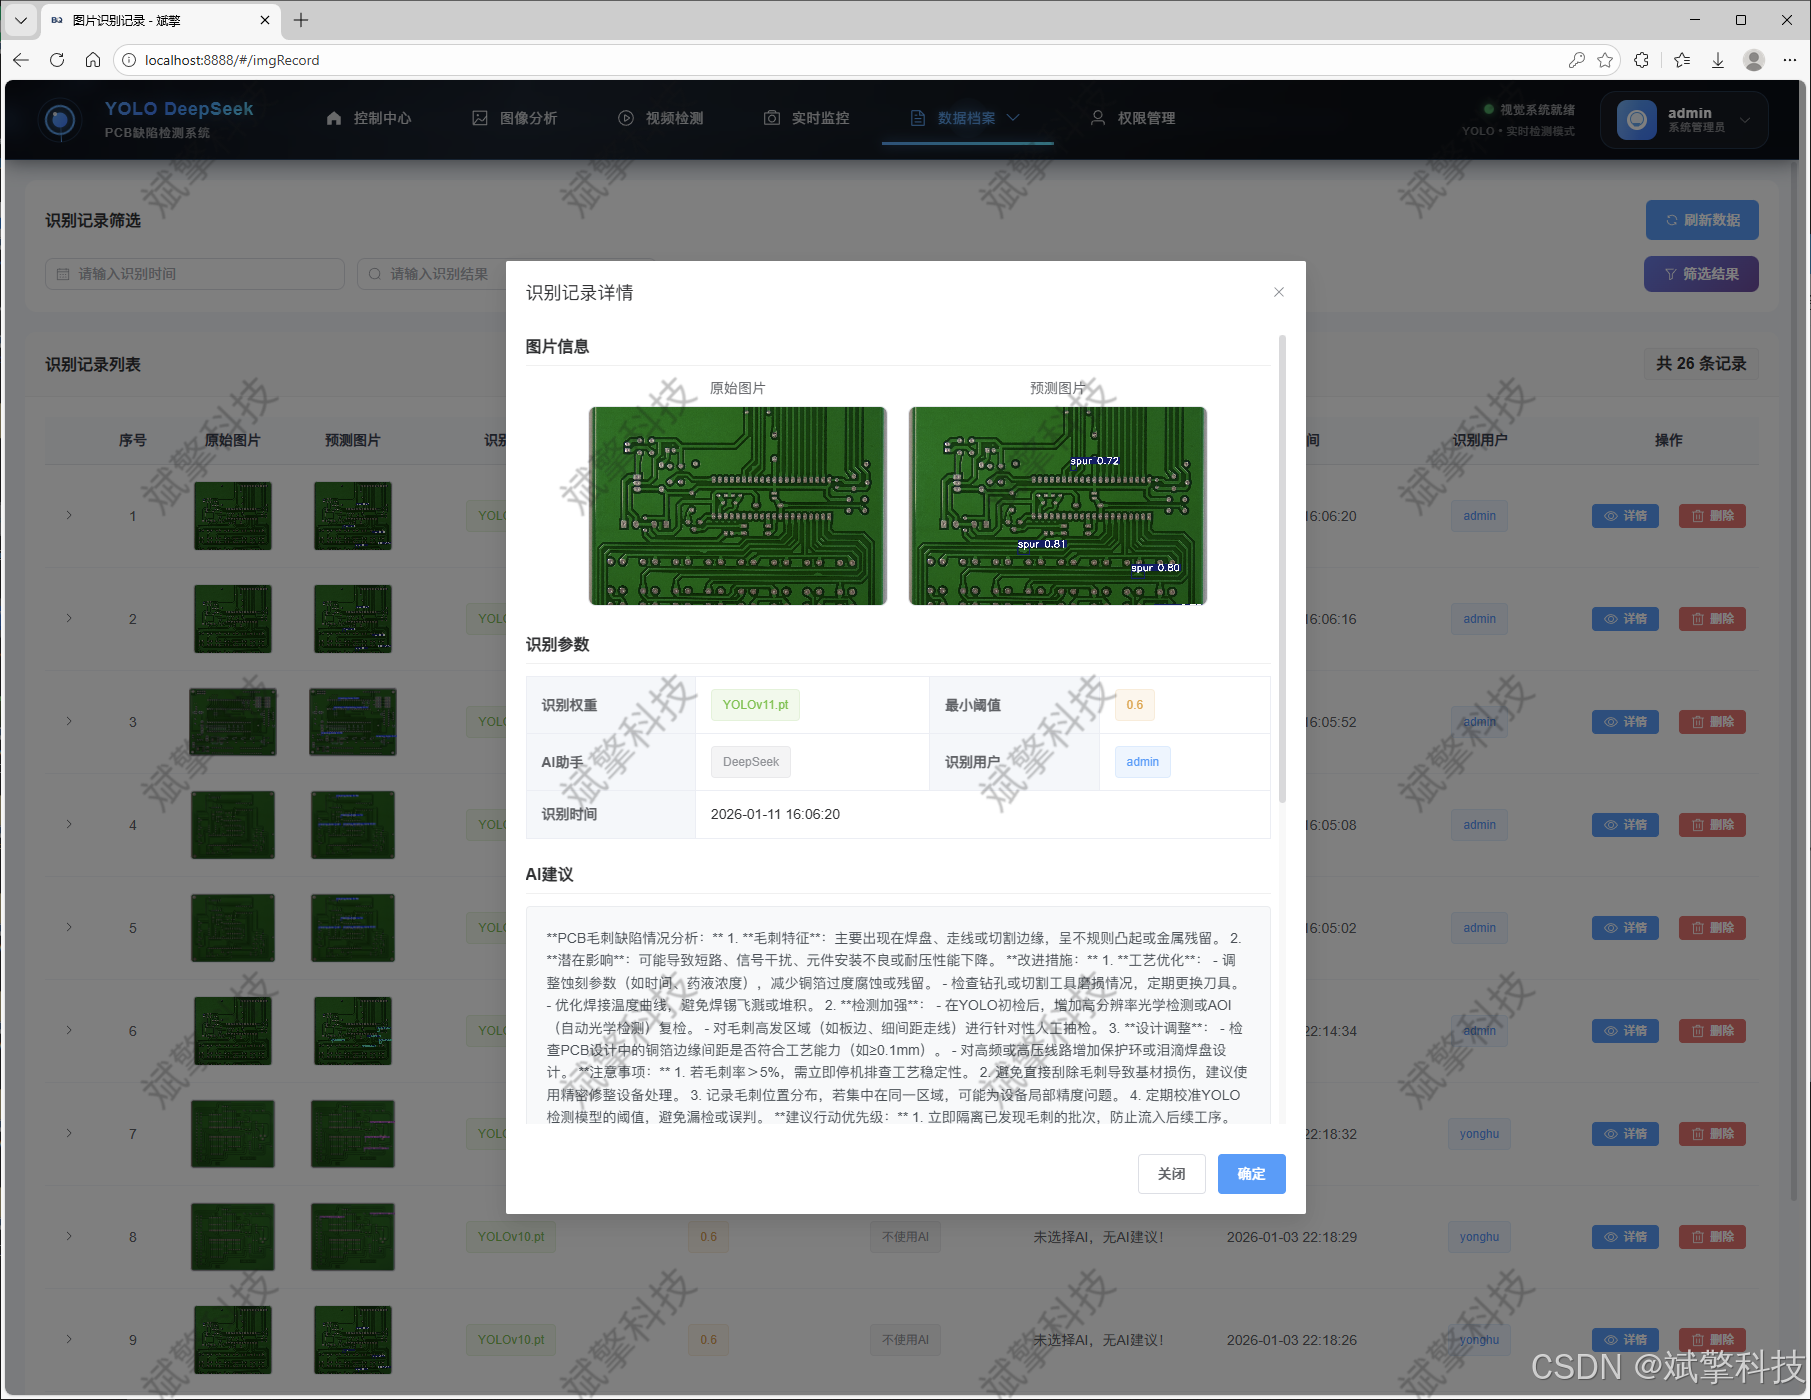Click the camera icon beside 实时监控
The width and height of the screenshot is (1811, 1400).
point(772,118)
